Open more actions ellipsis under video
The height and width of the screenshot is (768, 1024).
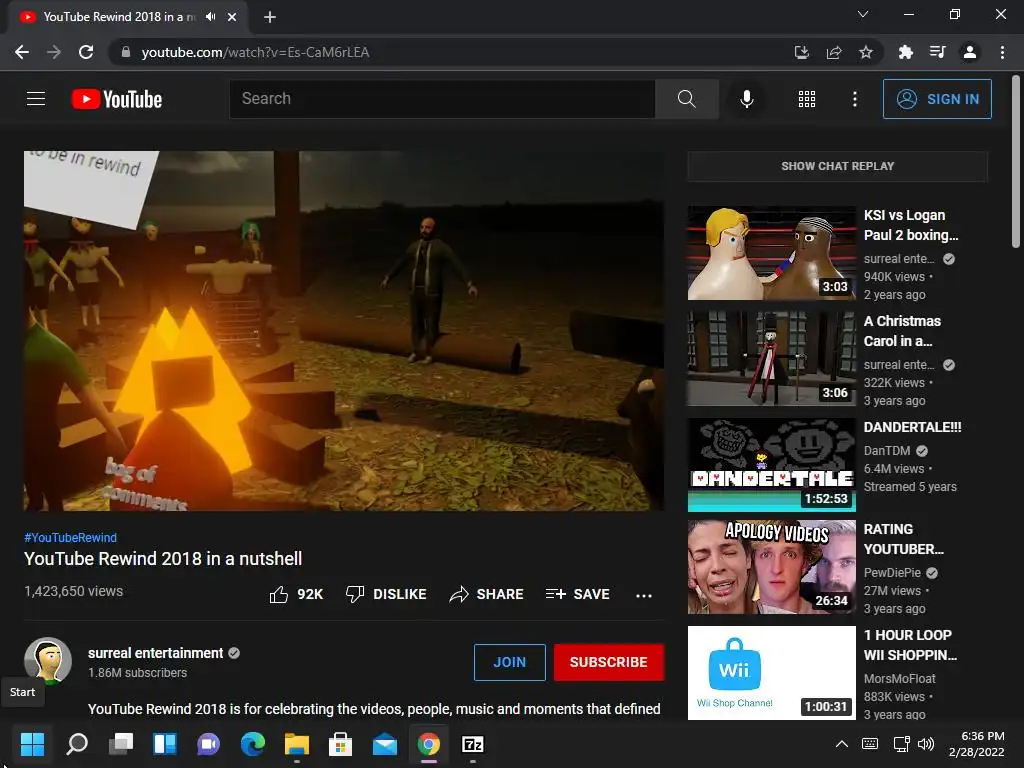pos(644,595)
